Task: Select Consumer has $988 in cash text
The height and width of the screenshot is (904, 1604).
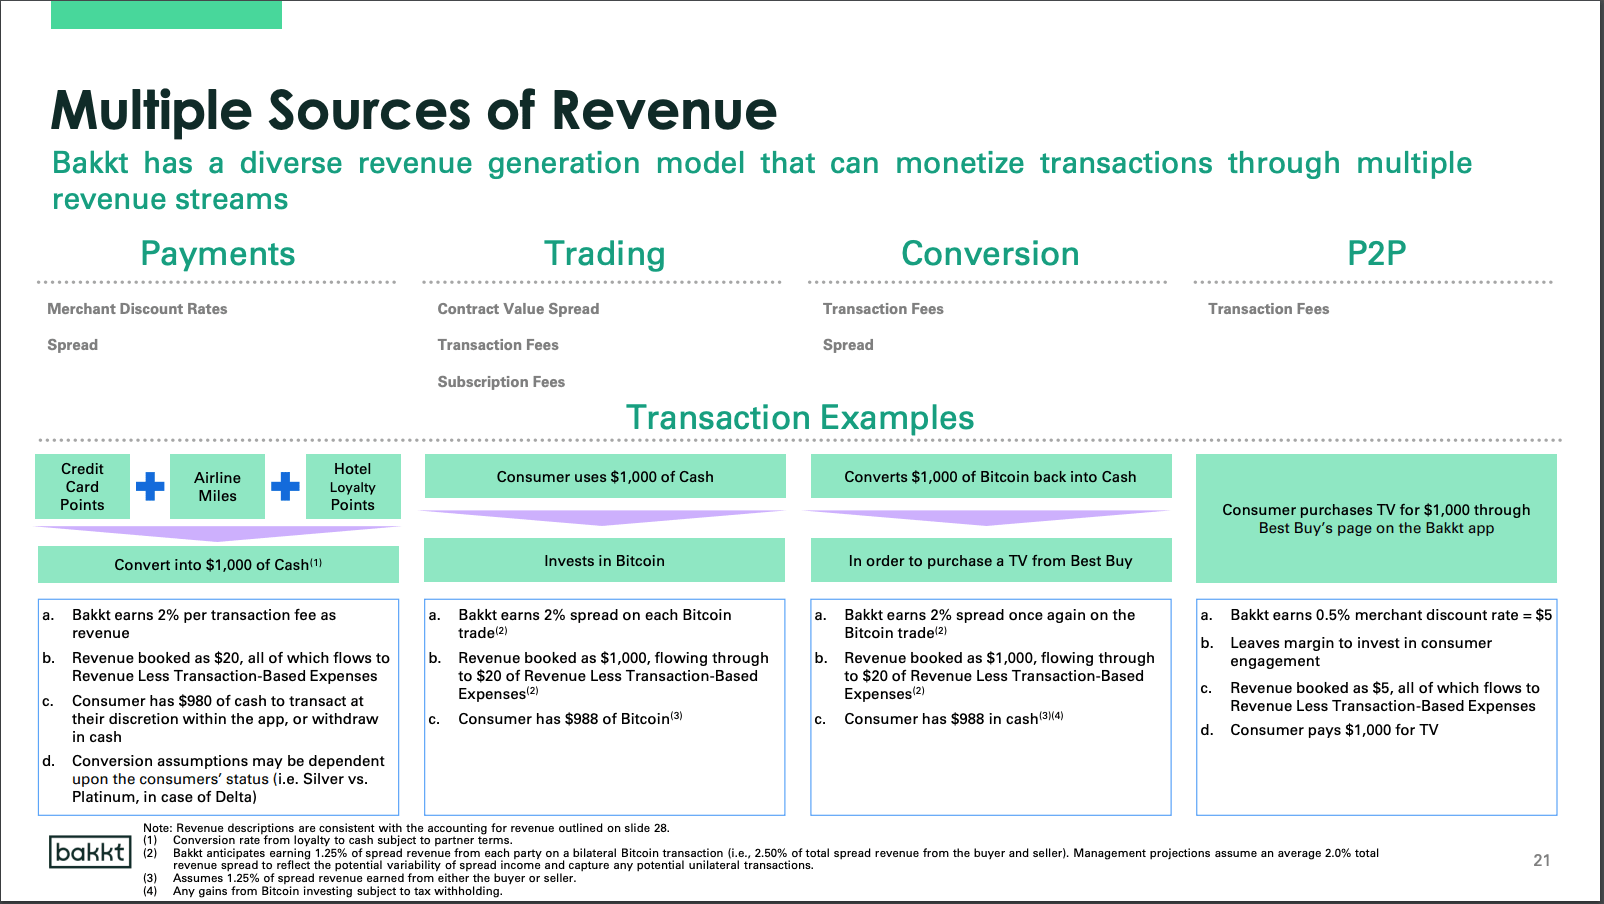Action: click(x=954, y=719)
